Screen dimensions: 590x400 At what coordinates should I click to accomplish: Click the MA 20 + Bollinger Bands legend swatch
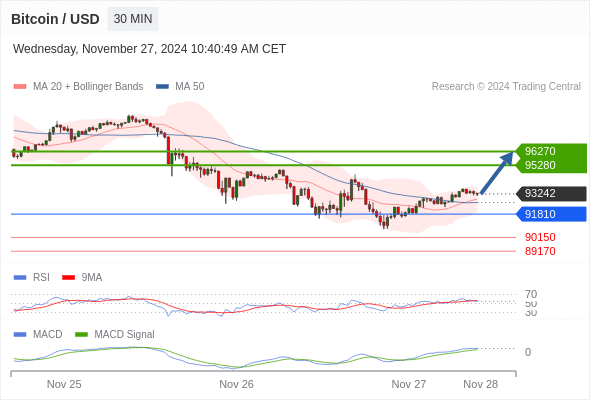[20, 87]
